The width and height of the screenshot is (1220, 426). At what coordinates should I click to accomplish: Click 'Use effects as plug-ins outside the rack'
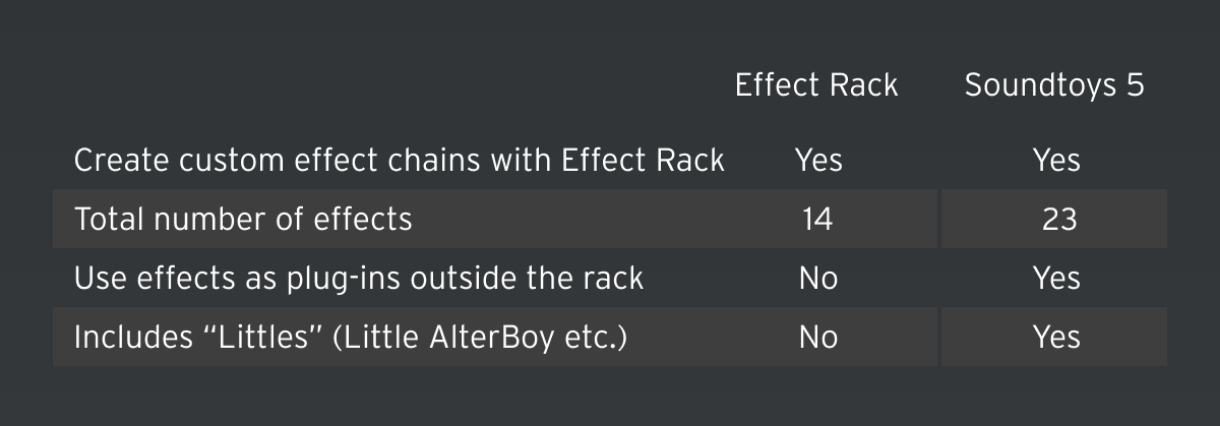click(x=358, y=278)
